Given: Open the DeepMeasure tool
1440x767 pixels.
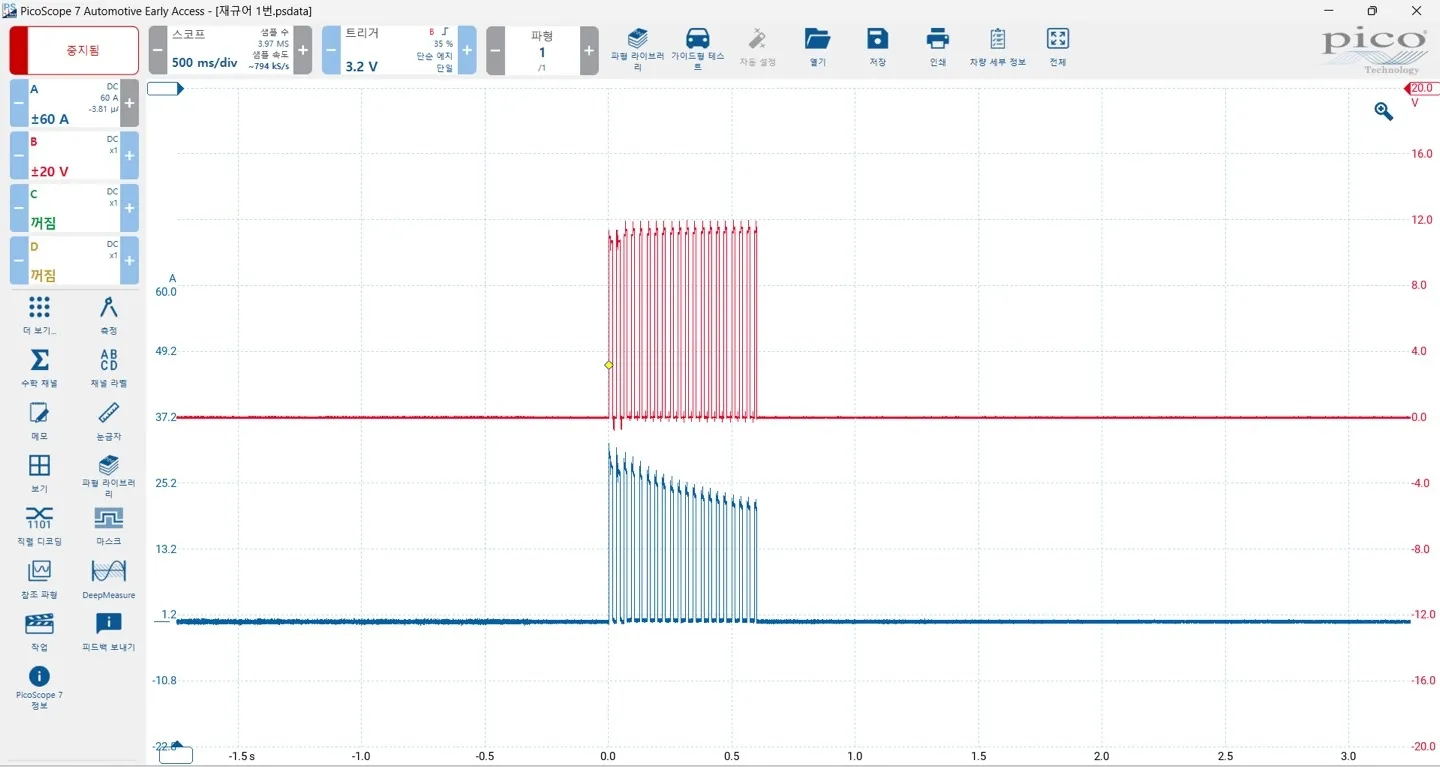Looking at the screenshot, I should (x=109, y=579).
